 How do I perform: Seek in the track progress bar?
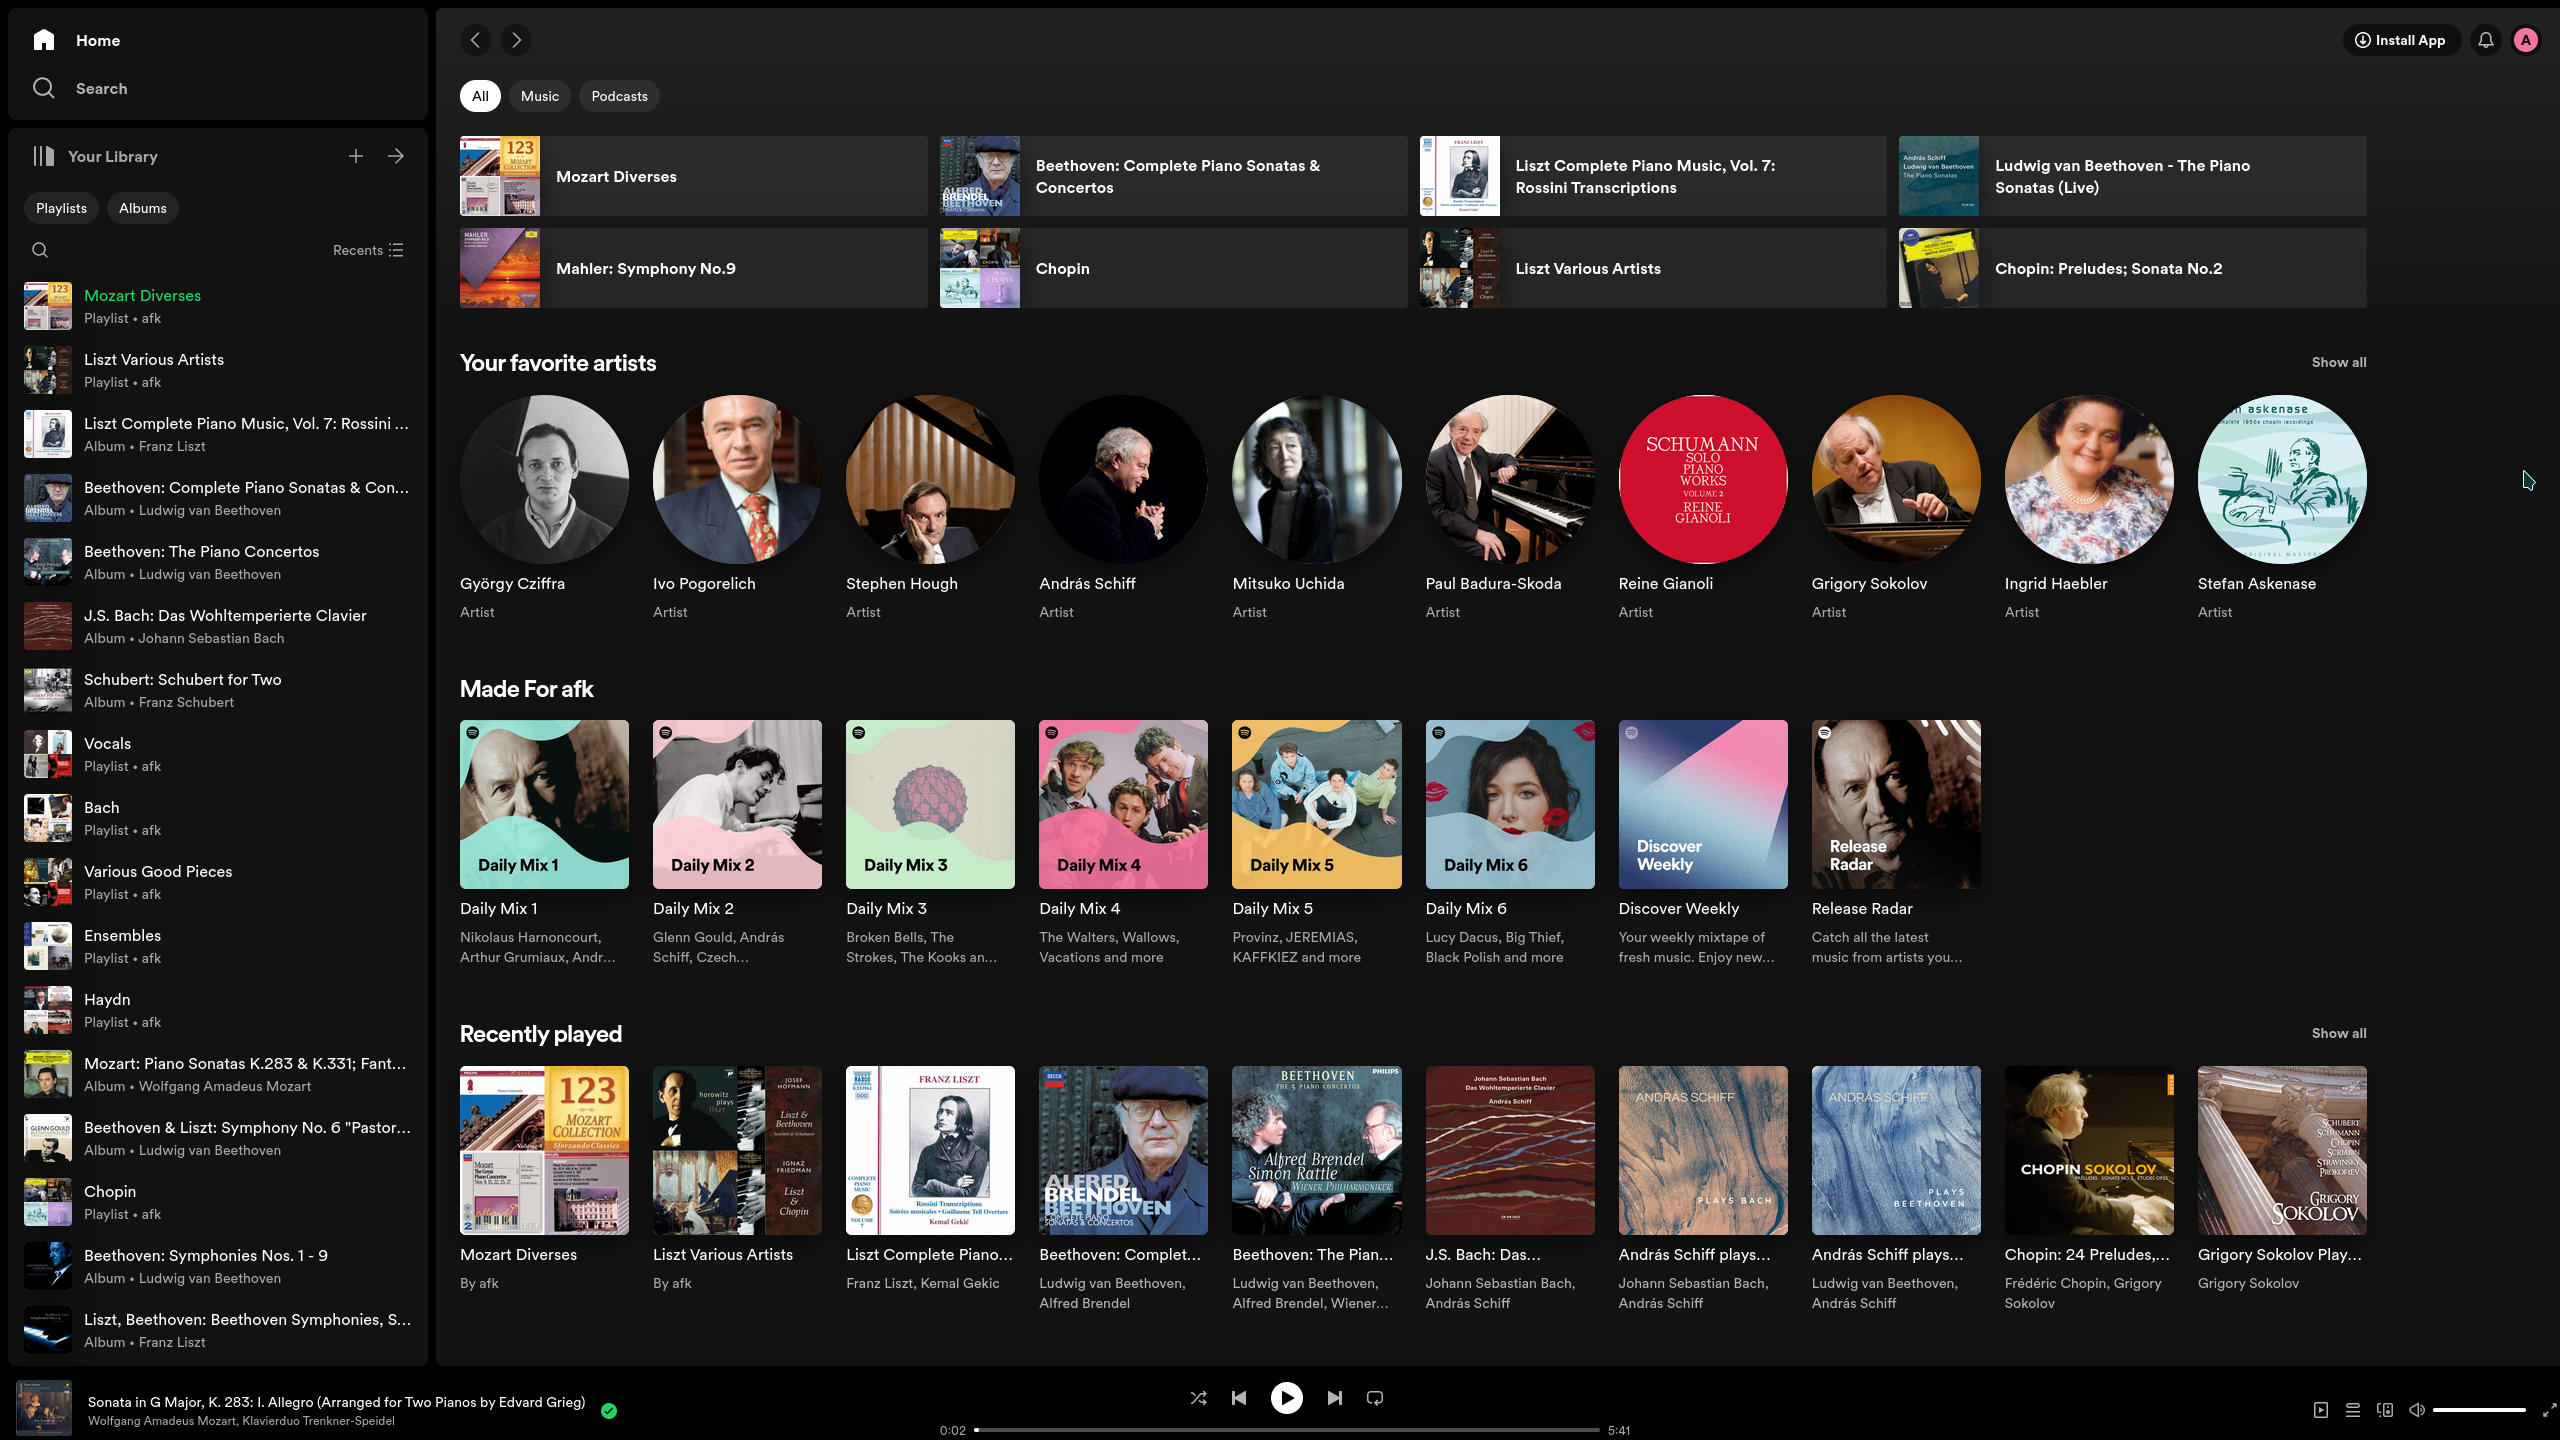(x=1287, y=1430)
